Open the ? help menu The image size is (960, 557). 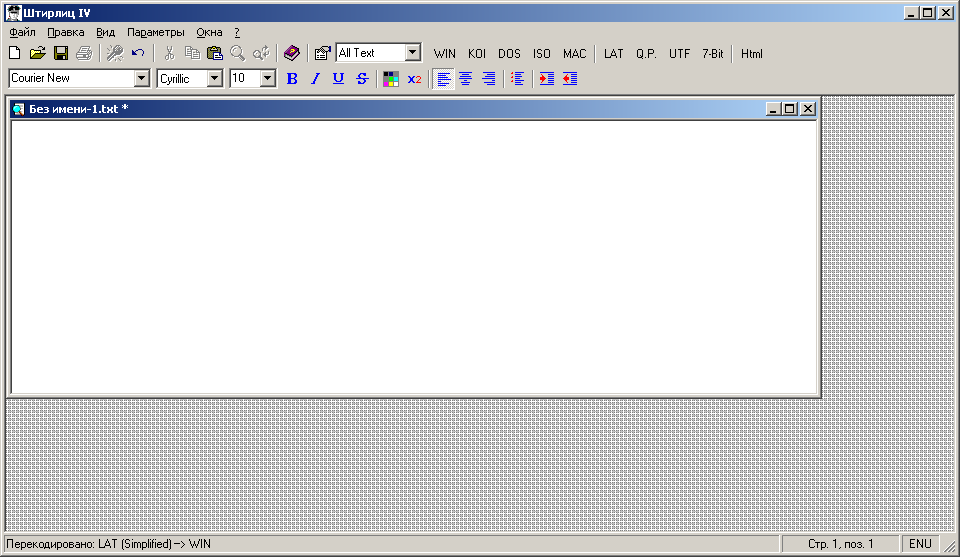click(x=237, y=32)
